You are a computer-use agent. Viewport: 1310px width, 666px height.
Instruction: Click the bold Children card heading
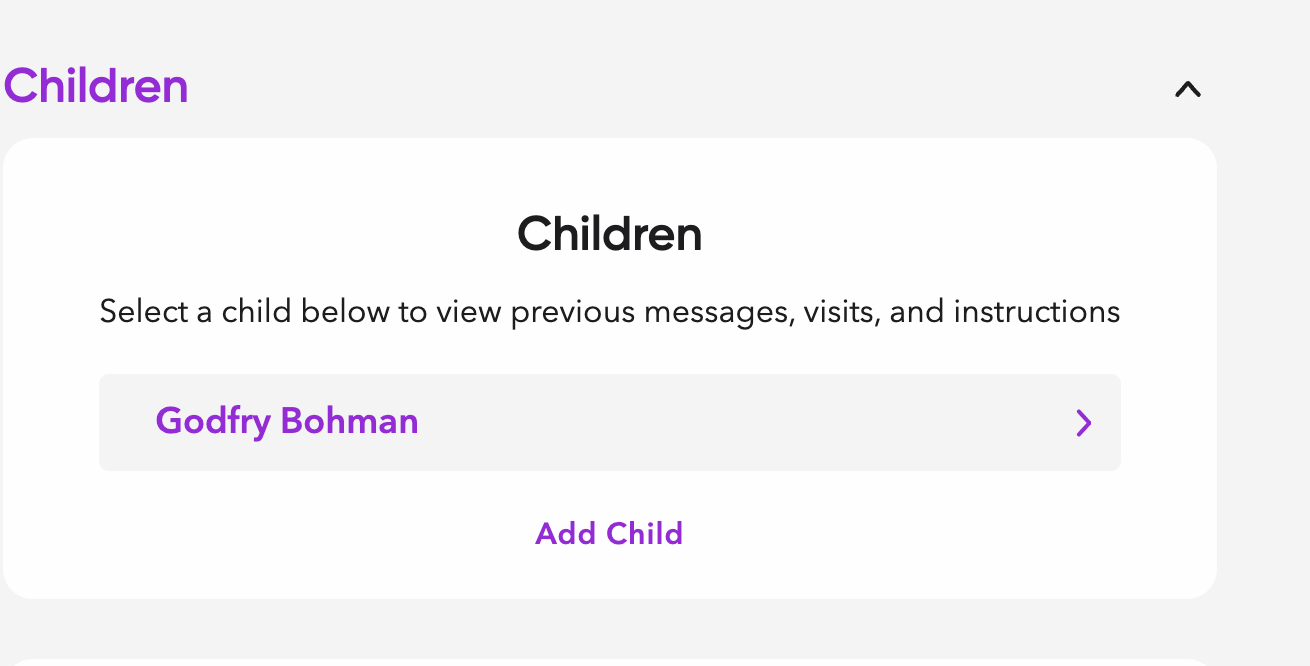click(609, 235)
